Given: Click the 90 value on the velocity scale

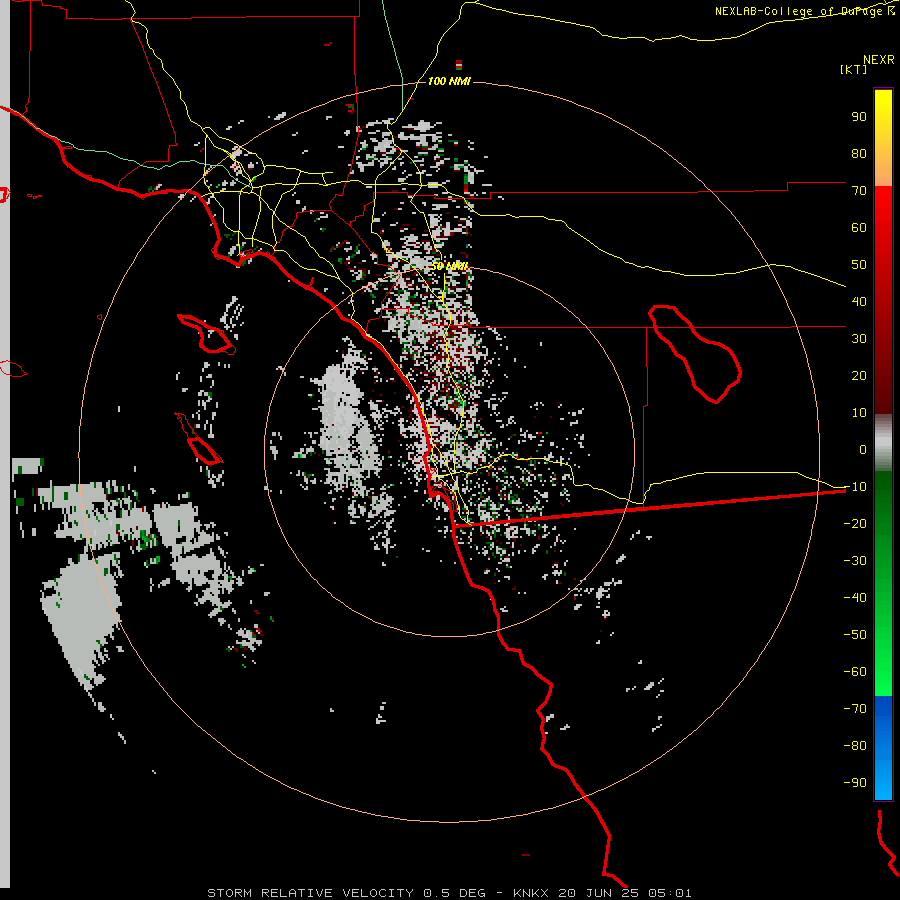Looking at the screenshot, I should (x=859, y=117).
